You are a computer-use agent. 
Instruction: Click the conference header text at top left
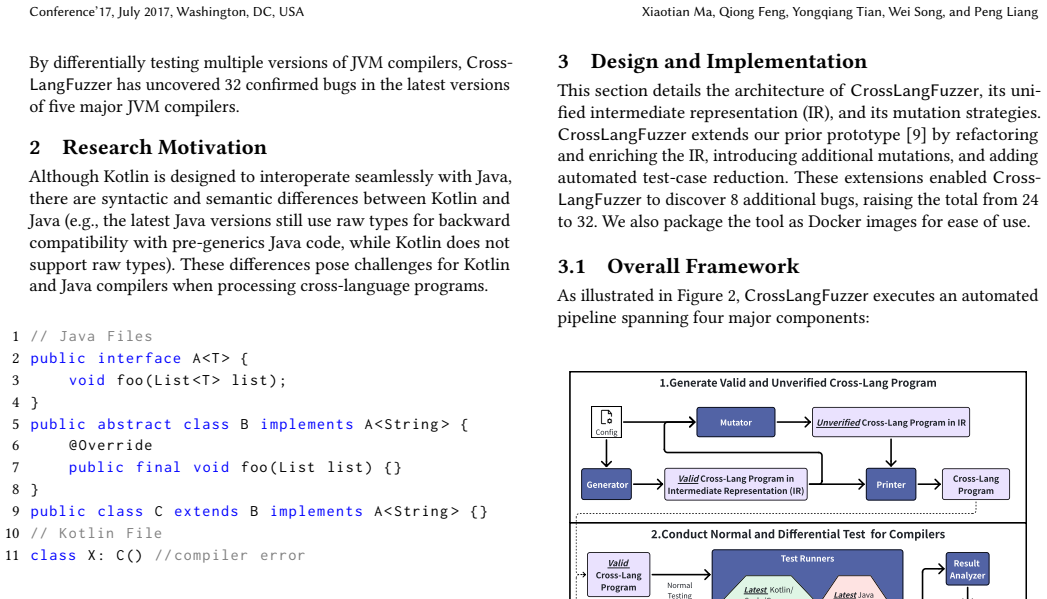[166, 12]
